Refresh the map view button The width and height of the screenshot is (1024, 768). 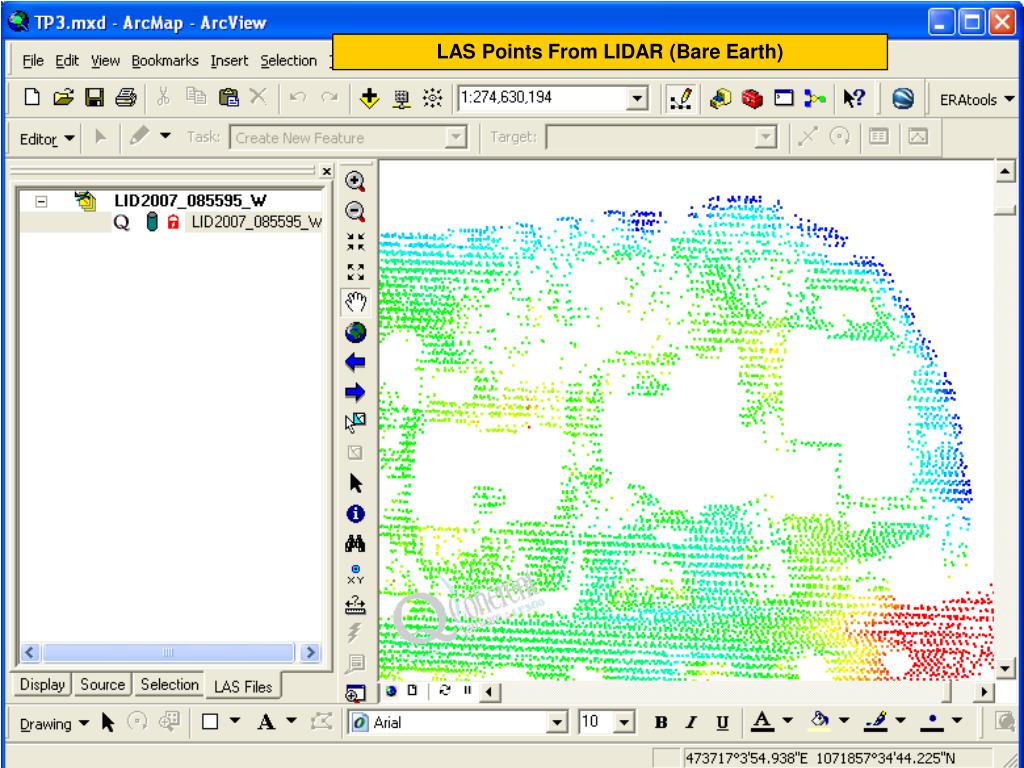tap(445, 690)
